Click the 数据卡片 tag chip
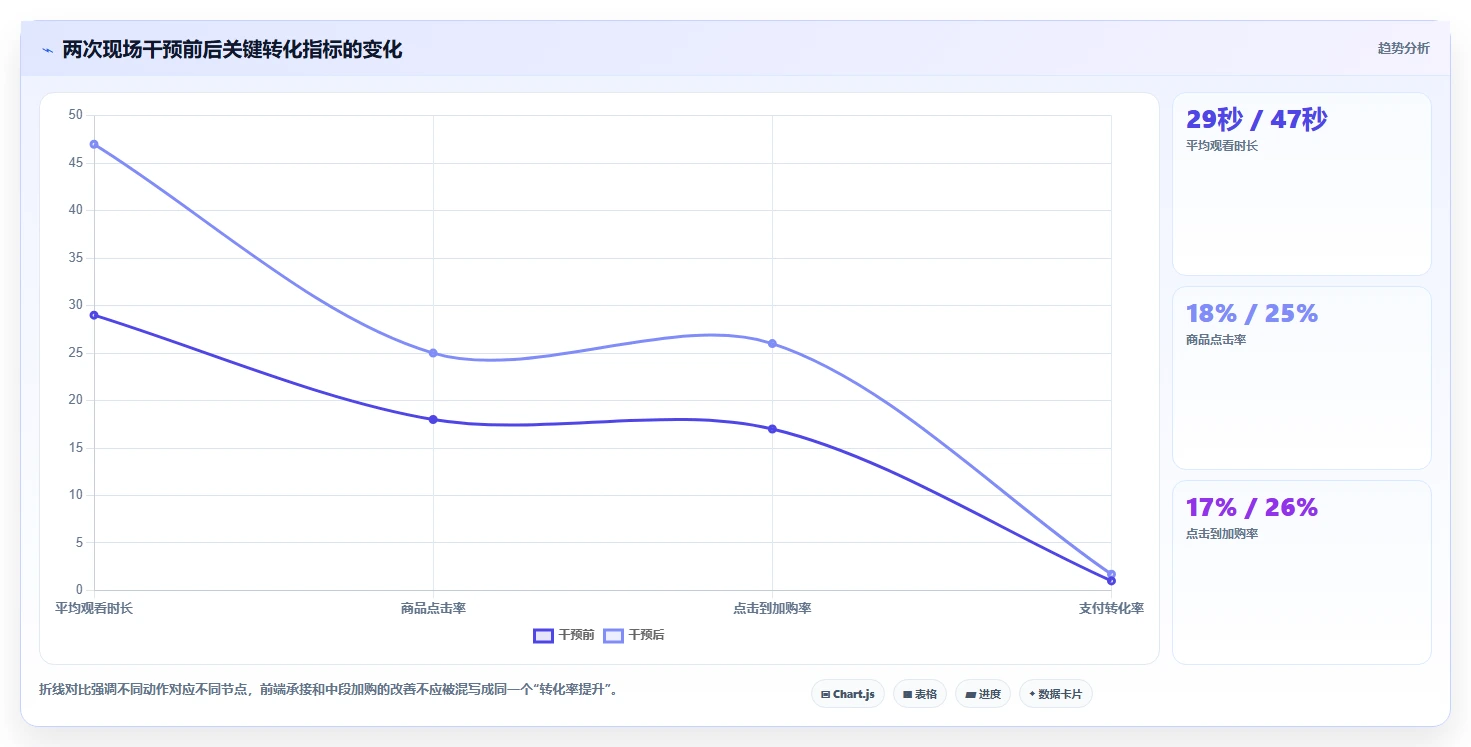 pyautogui.click(x=1056, y=694)
